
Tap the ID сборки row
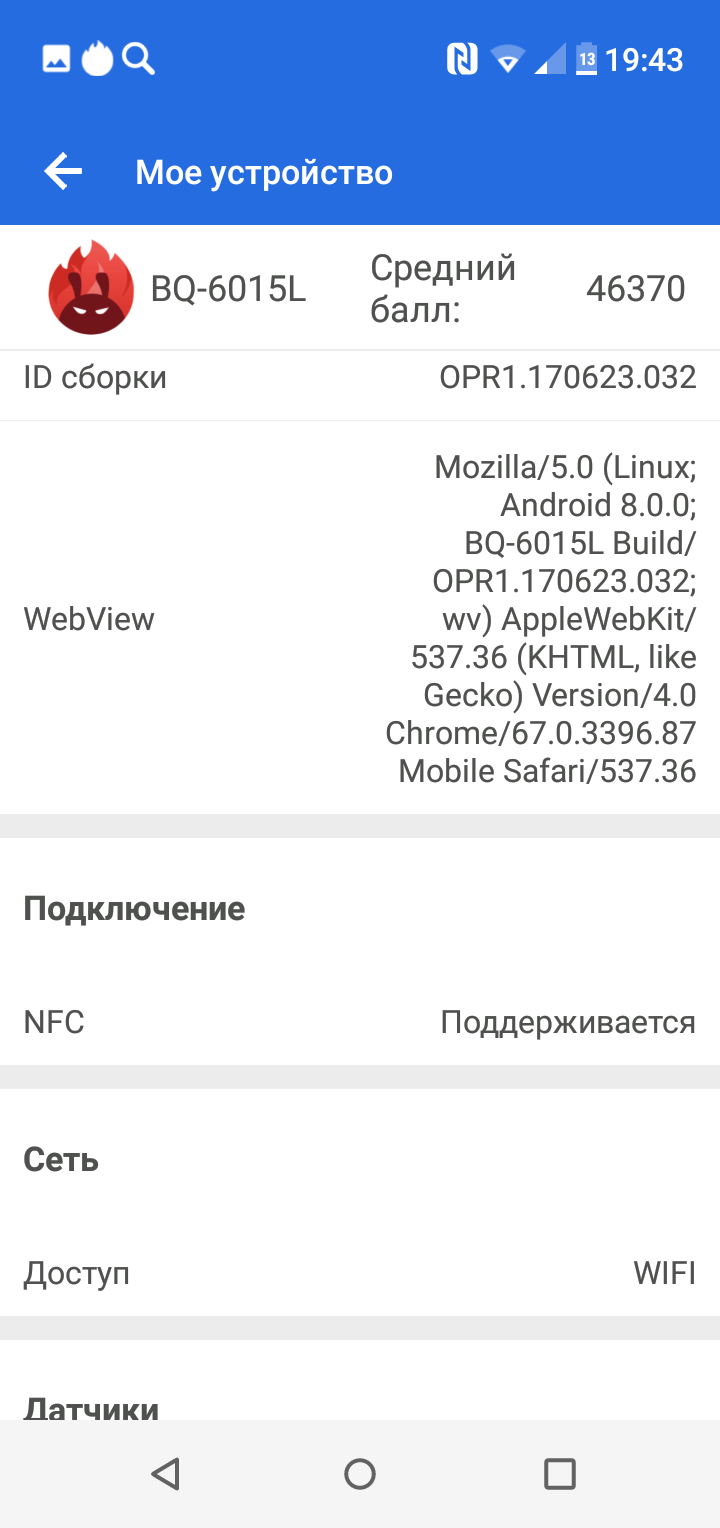360,378
